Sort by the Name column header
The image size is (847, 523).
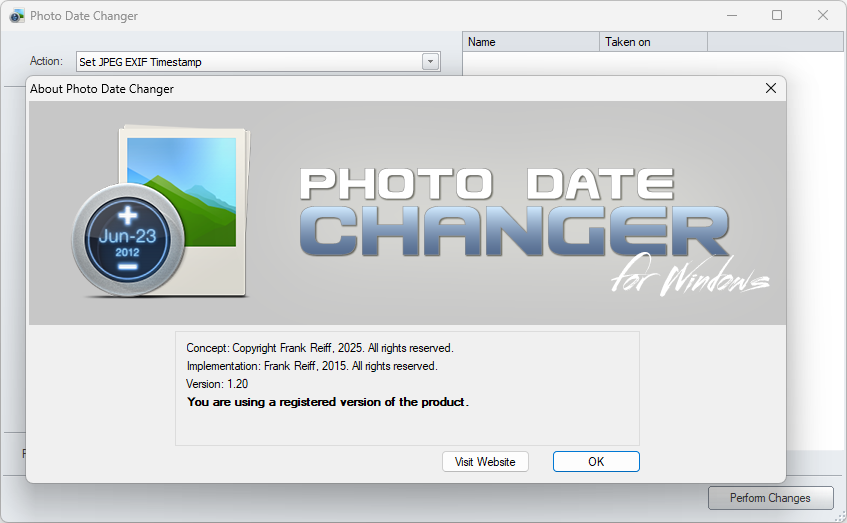(530, 42)
